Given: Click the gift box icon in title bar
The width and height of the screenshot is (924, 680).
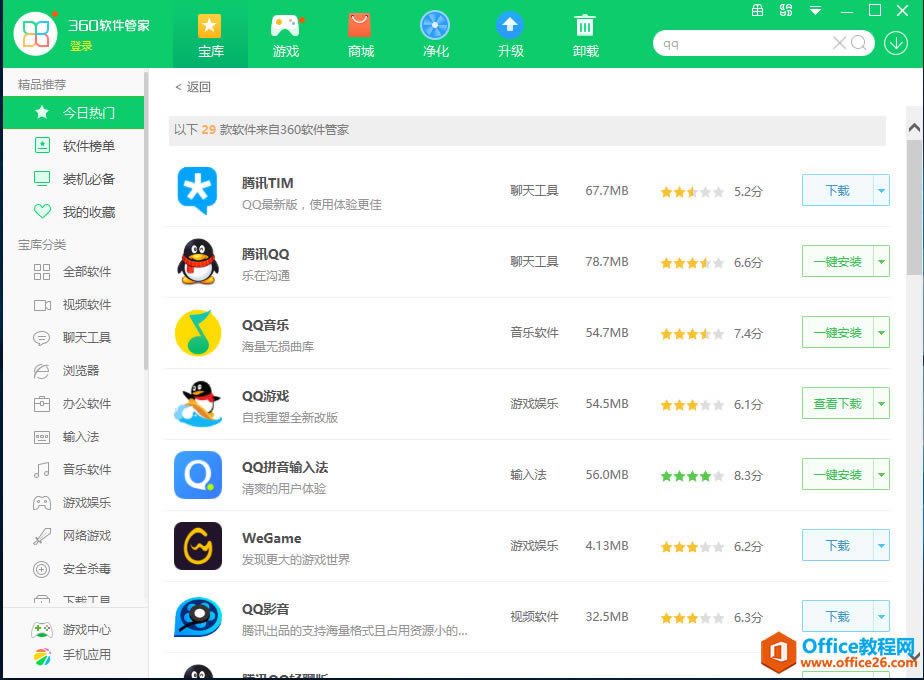Looking at the screenshot, I should [758, 10].
